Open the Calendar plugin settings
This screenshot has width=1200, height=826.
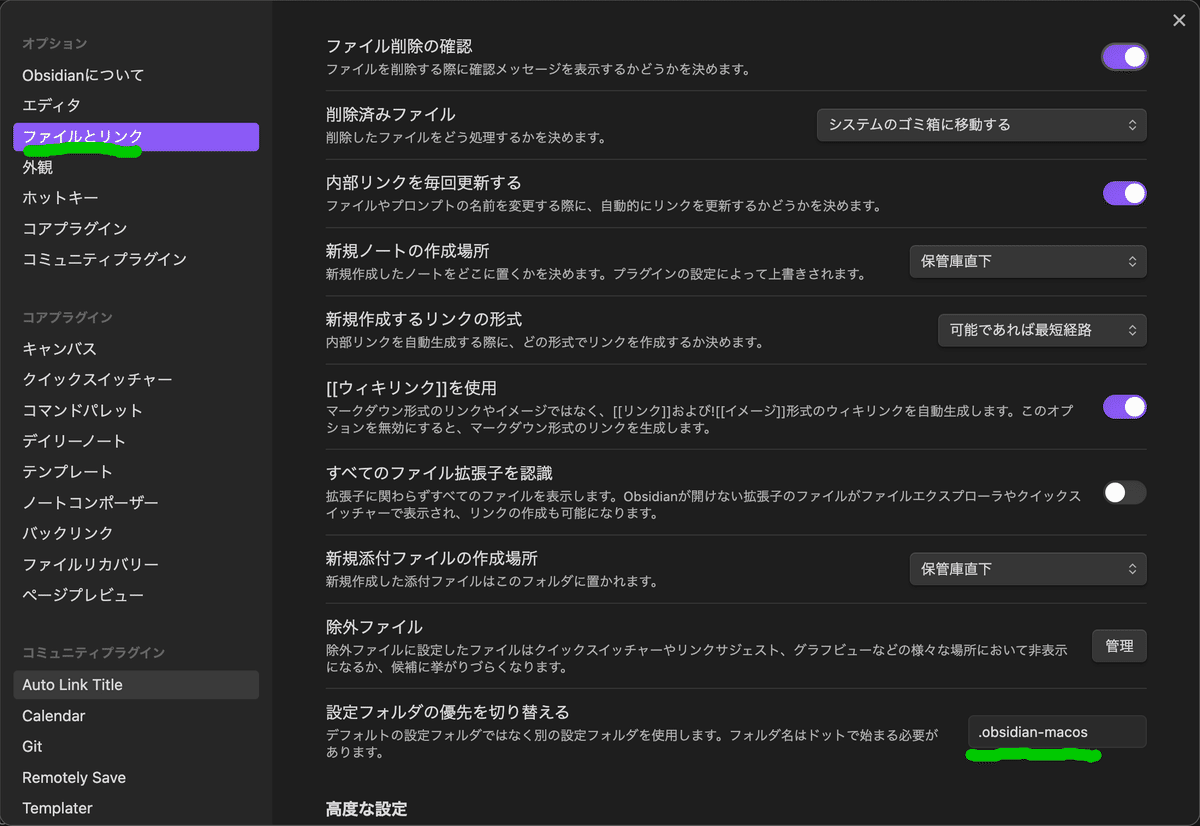[x=53, y=715]
